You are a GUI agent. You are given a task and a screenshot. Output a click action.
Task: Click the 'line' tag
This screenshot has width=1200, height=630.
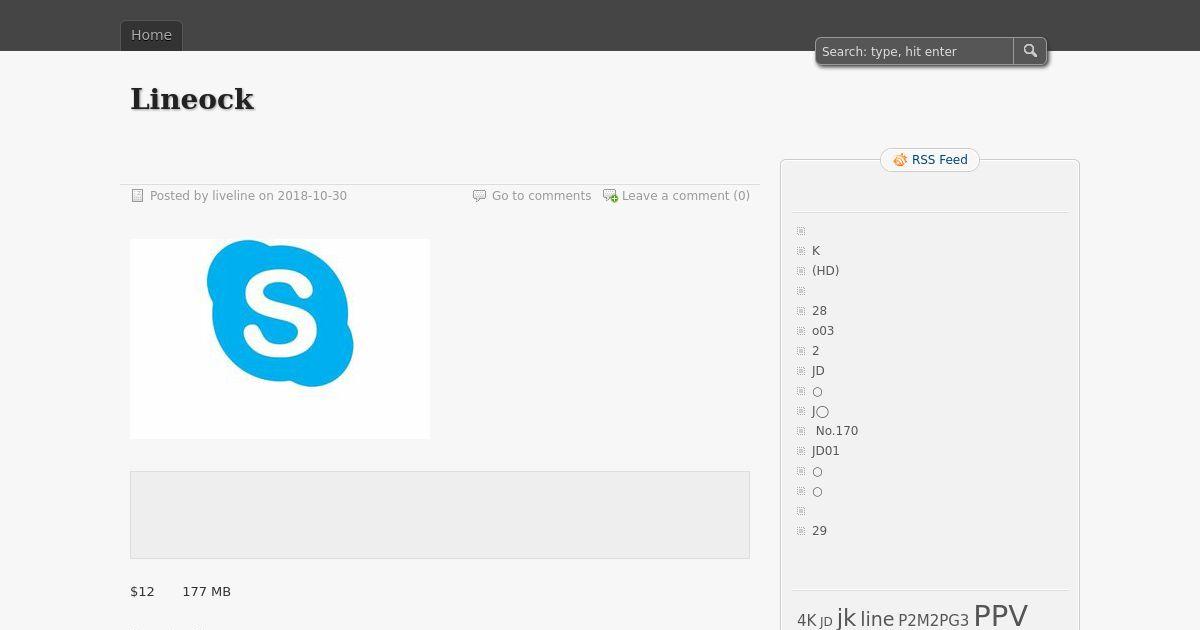pos(877,619)
